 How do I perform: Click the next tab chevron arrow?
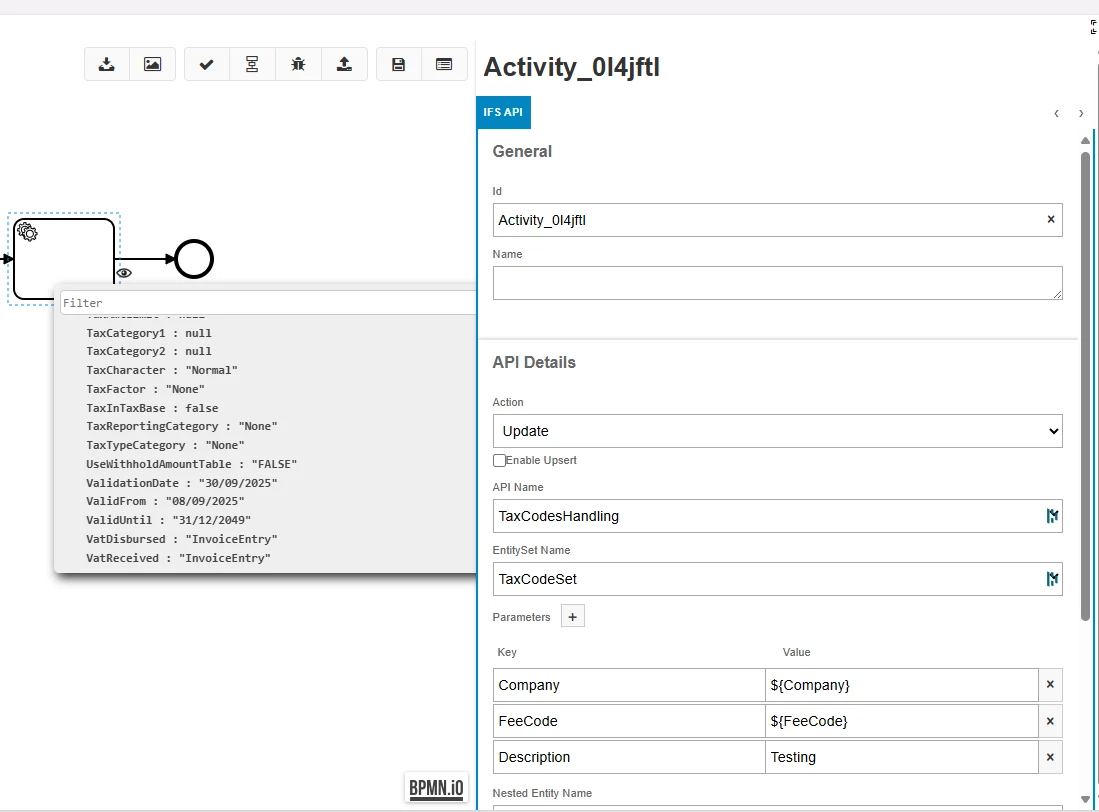click(1081, 113)
